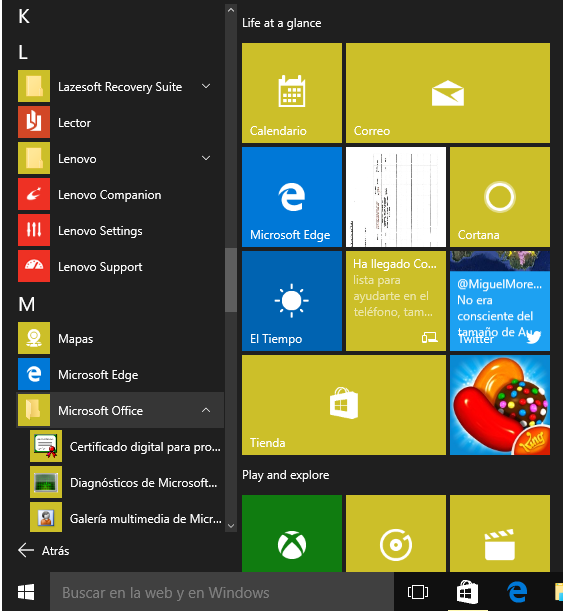Click the Windows Start button
563x611 pixels.
pos(26,592)
